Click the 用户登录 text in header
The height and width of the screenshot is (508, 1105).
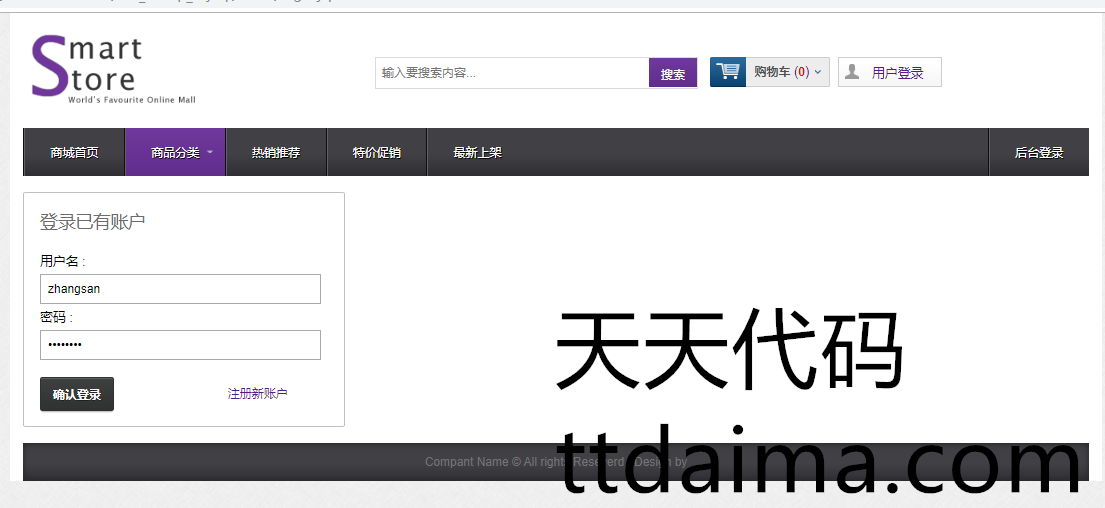pyautogui.click(x=898, y=73)
